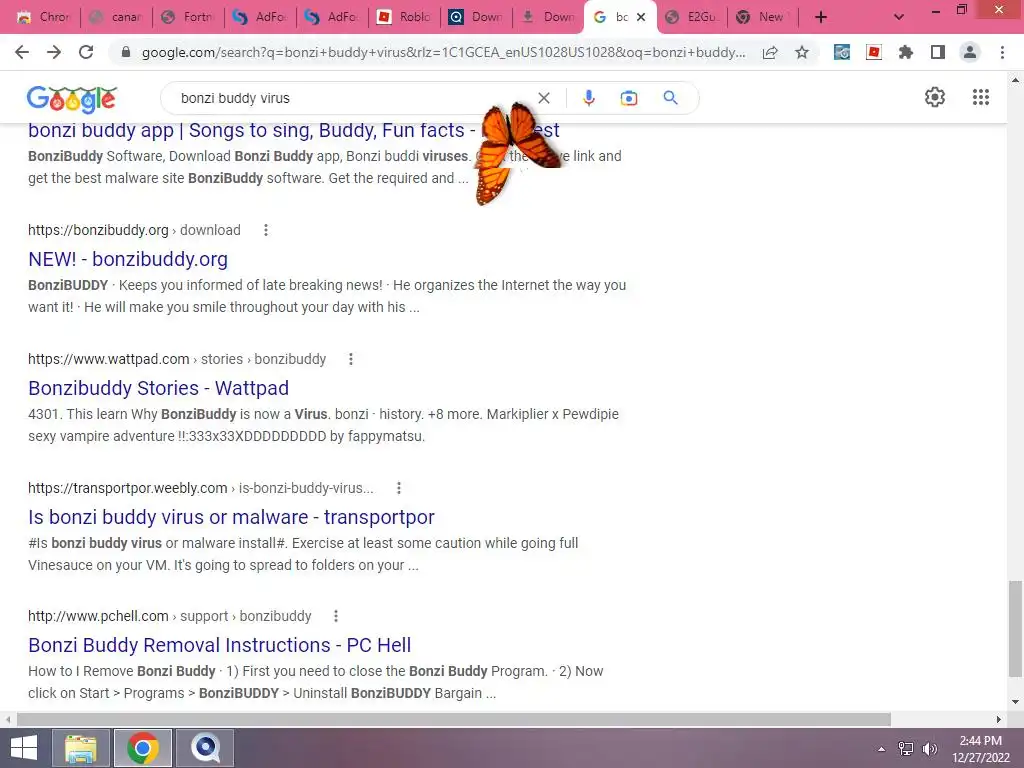Open Bonzibuddy Stories - Wattpad link
Screen dimensions: 1024x768
159,388
